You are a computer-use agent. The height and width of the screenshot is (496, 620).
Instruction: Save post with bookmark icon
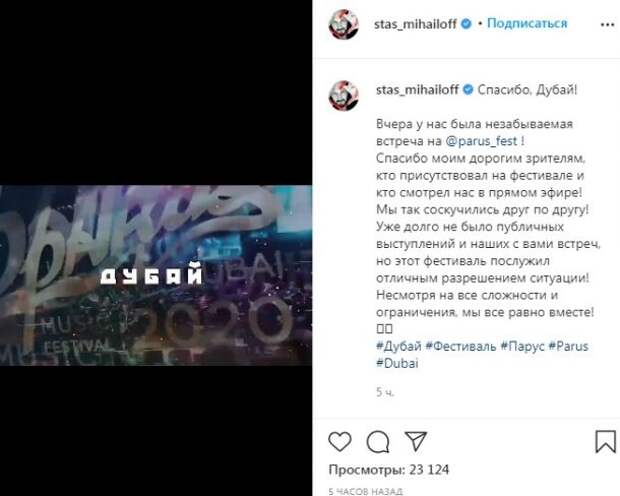point(605,441)
